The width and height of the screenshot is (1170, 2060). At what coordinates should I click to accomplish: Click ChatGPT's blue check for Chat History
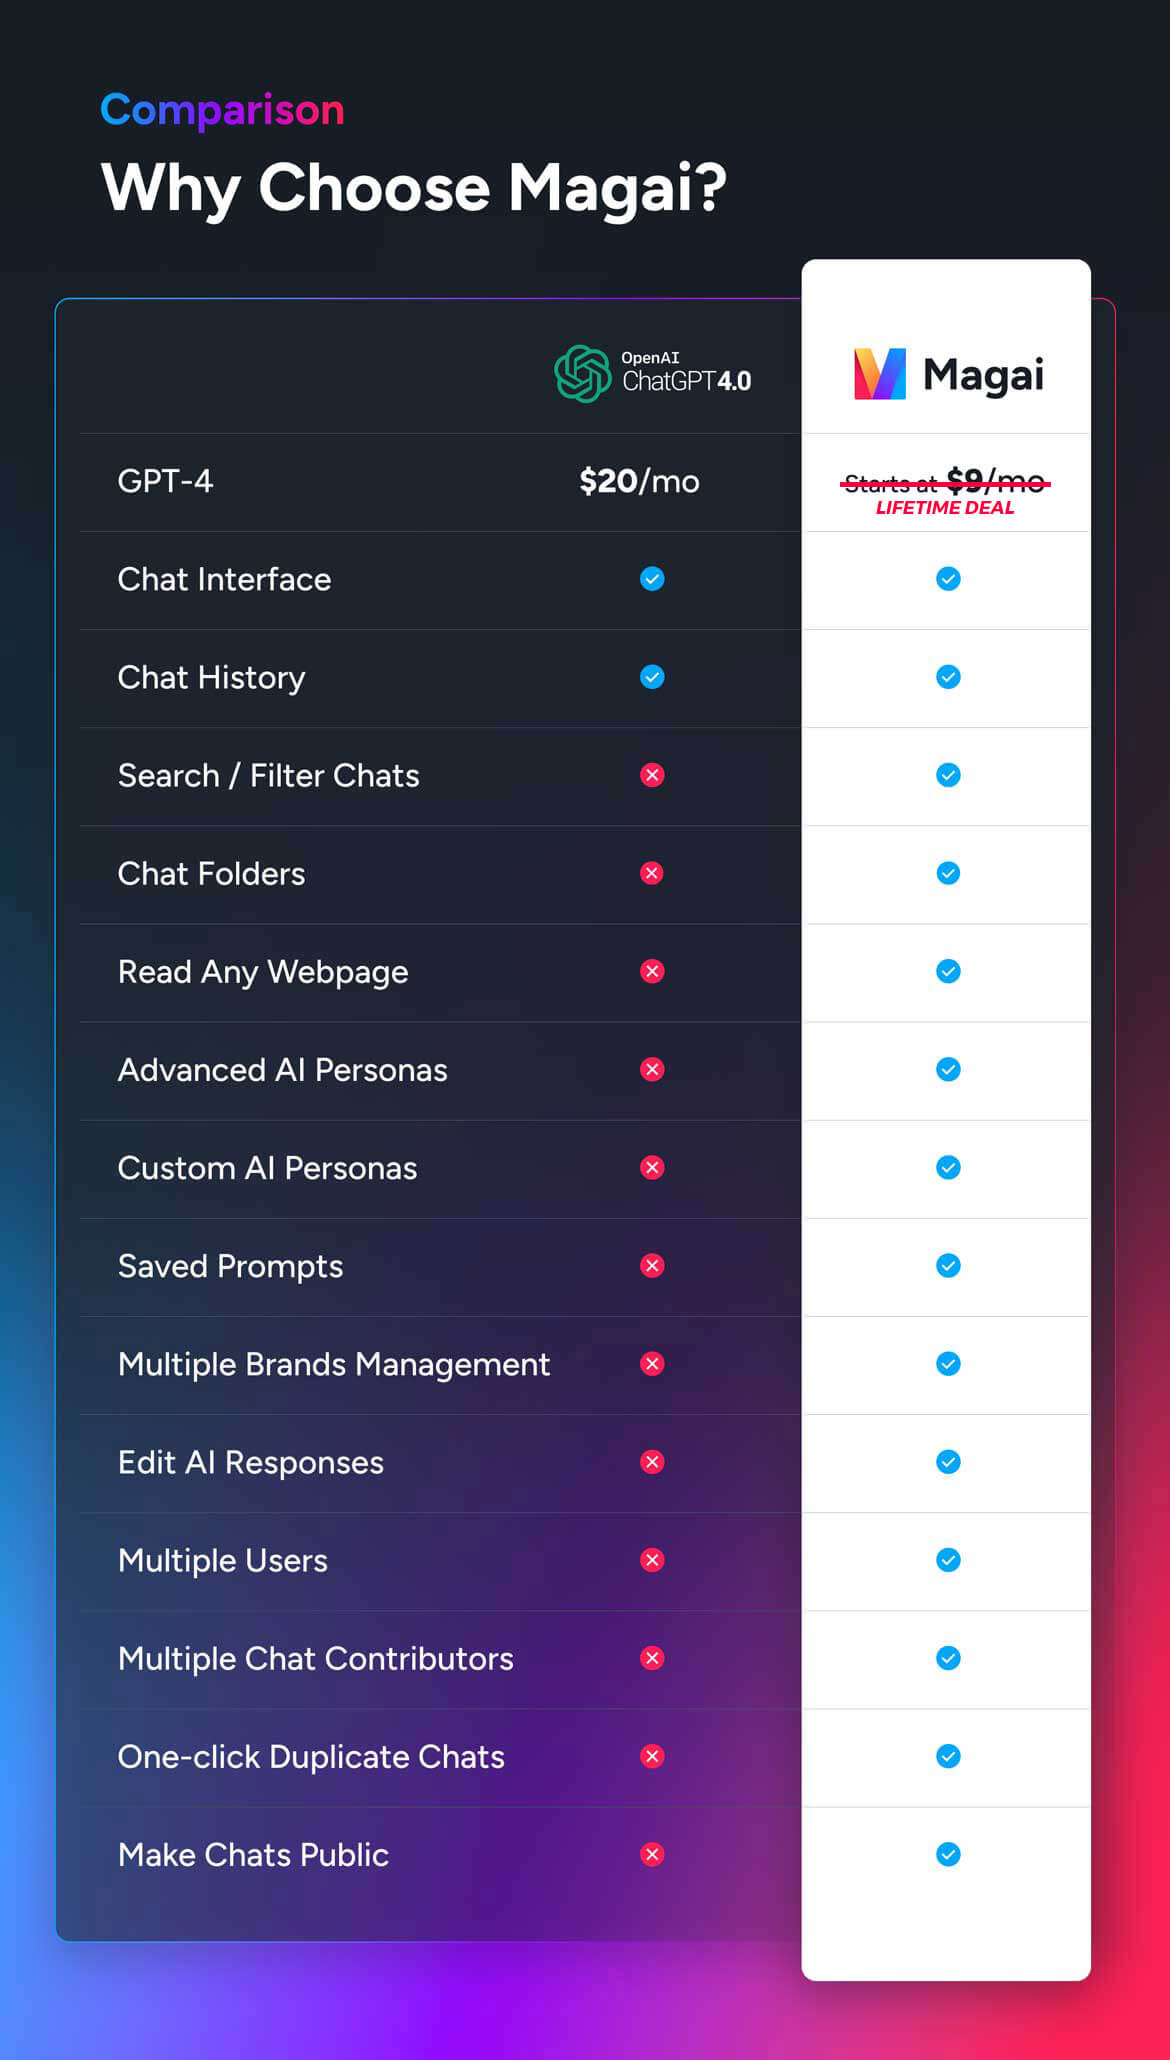(652, 677)
